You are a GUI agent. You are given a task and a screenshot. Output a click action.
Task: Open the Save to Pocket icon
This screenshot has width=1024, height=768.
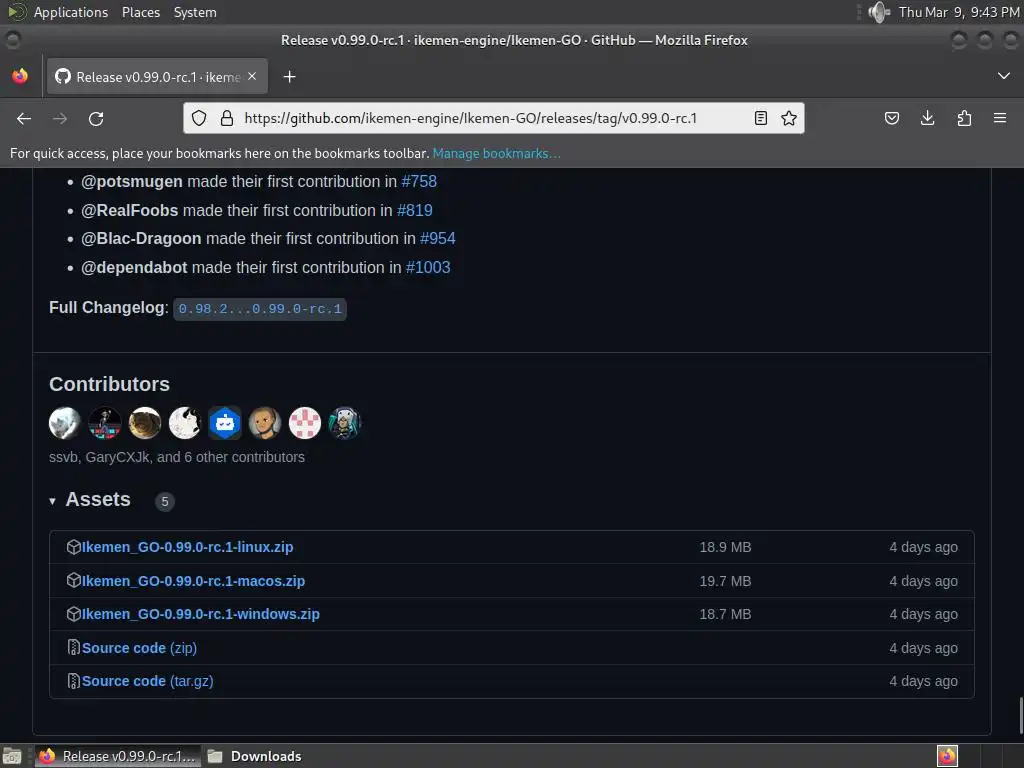click(x=891, y=118)
